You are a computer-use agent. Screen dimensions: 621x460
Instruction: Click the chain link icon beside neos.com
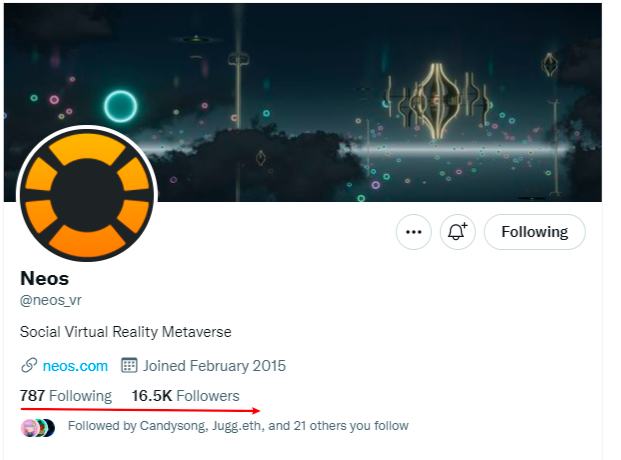click(x=29, y=366)
